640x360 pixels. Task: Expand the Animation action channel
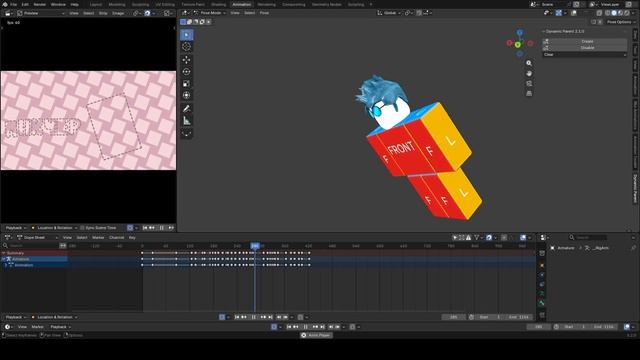pos(6,265)
